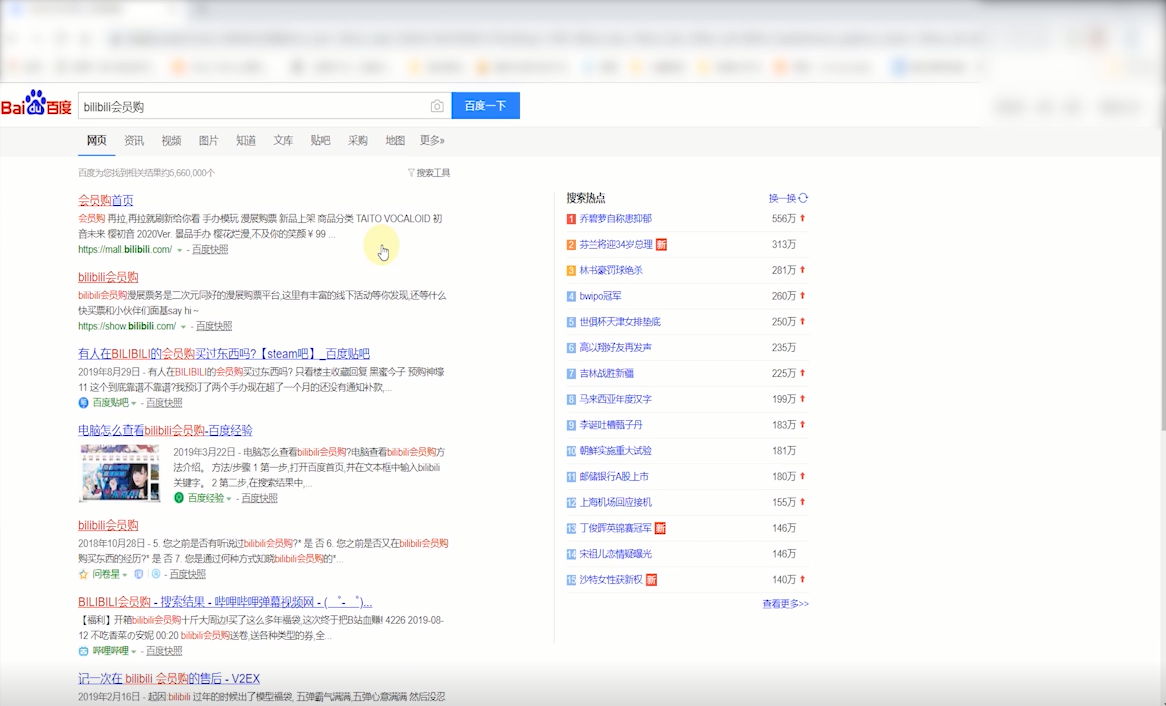Click the browser back arrow
Viewport: 1166px width, 706px height.
pyautogui.click(x=11, y=37)
